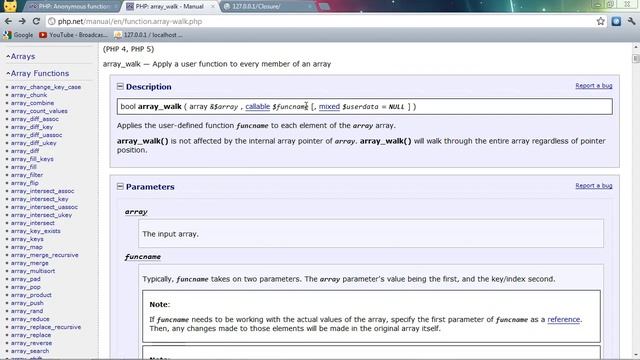Open the Google bookmark
This screenshot has width=640, height=360.
coord(18,35)
